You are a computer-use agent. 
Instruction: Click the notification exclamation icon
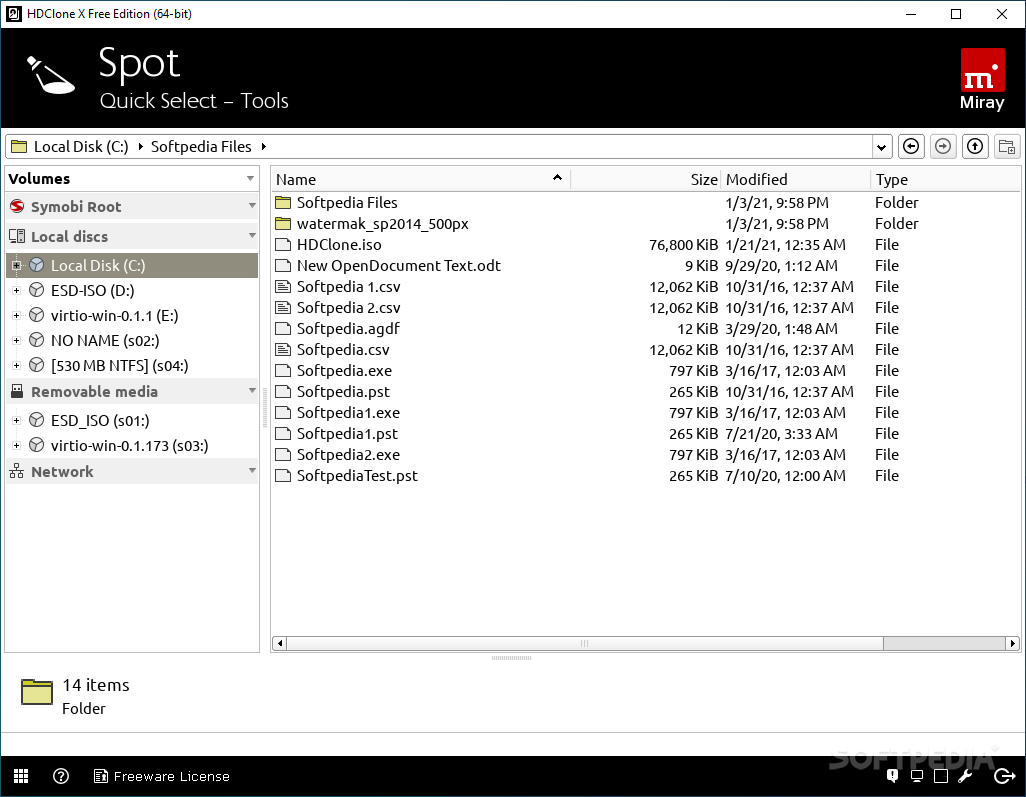(x=892, y=776)
